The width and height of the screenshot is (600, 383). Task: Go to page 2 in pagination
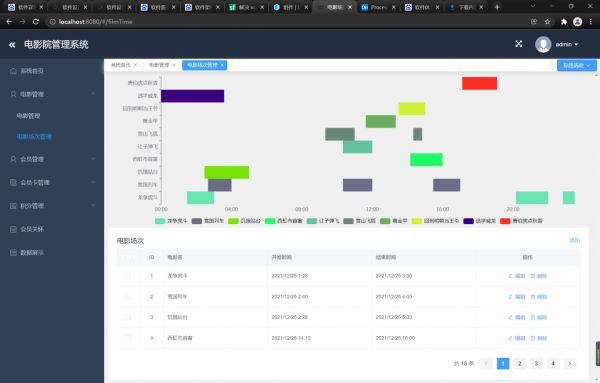click(519, 363)
